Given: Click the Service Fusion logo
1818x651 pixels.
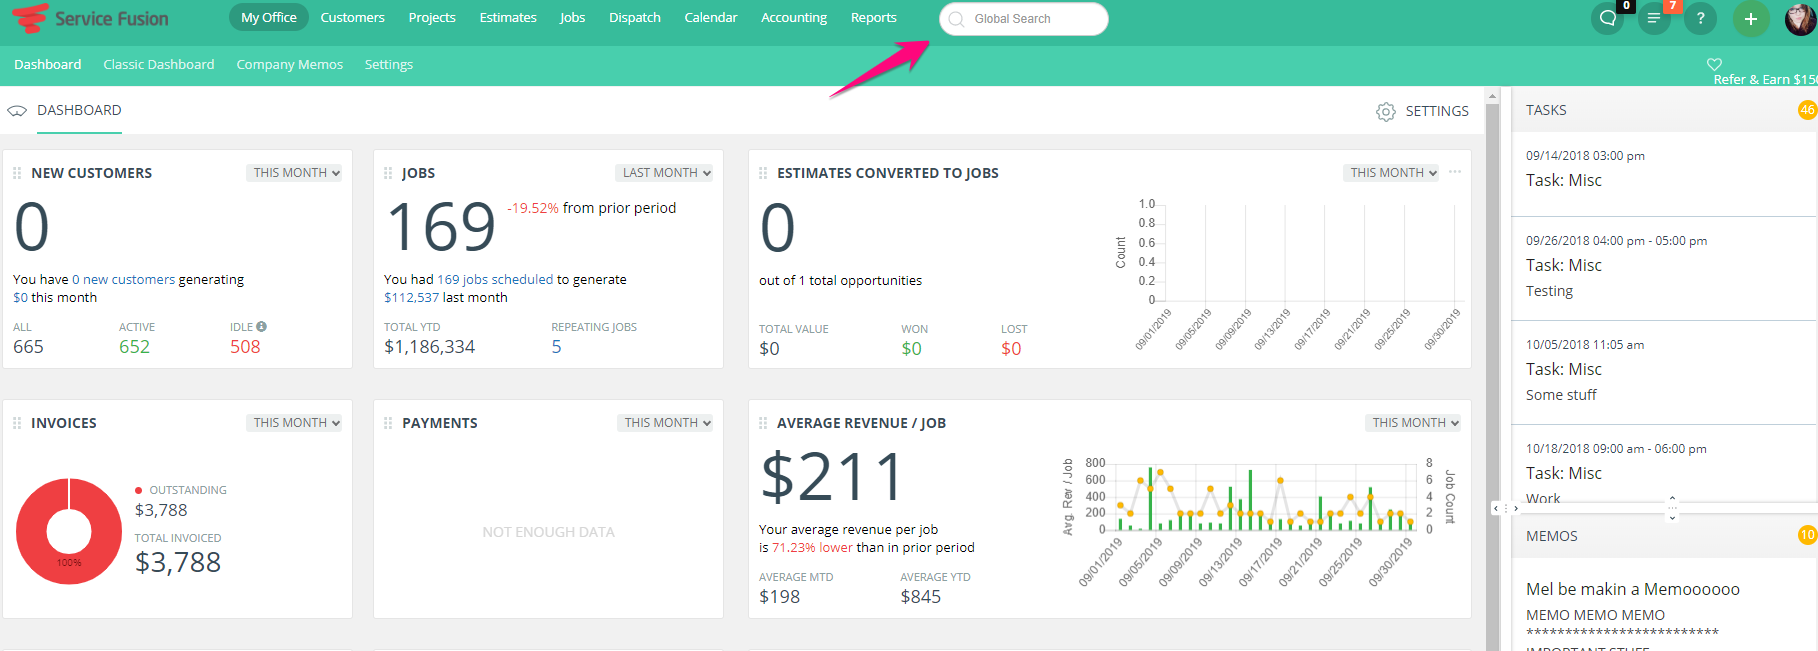Looking at the screenshot, I should pos(90,18).
